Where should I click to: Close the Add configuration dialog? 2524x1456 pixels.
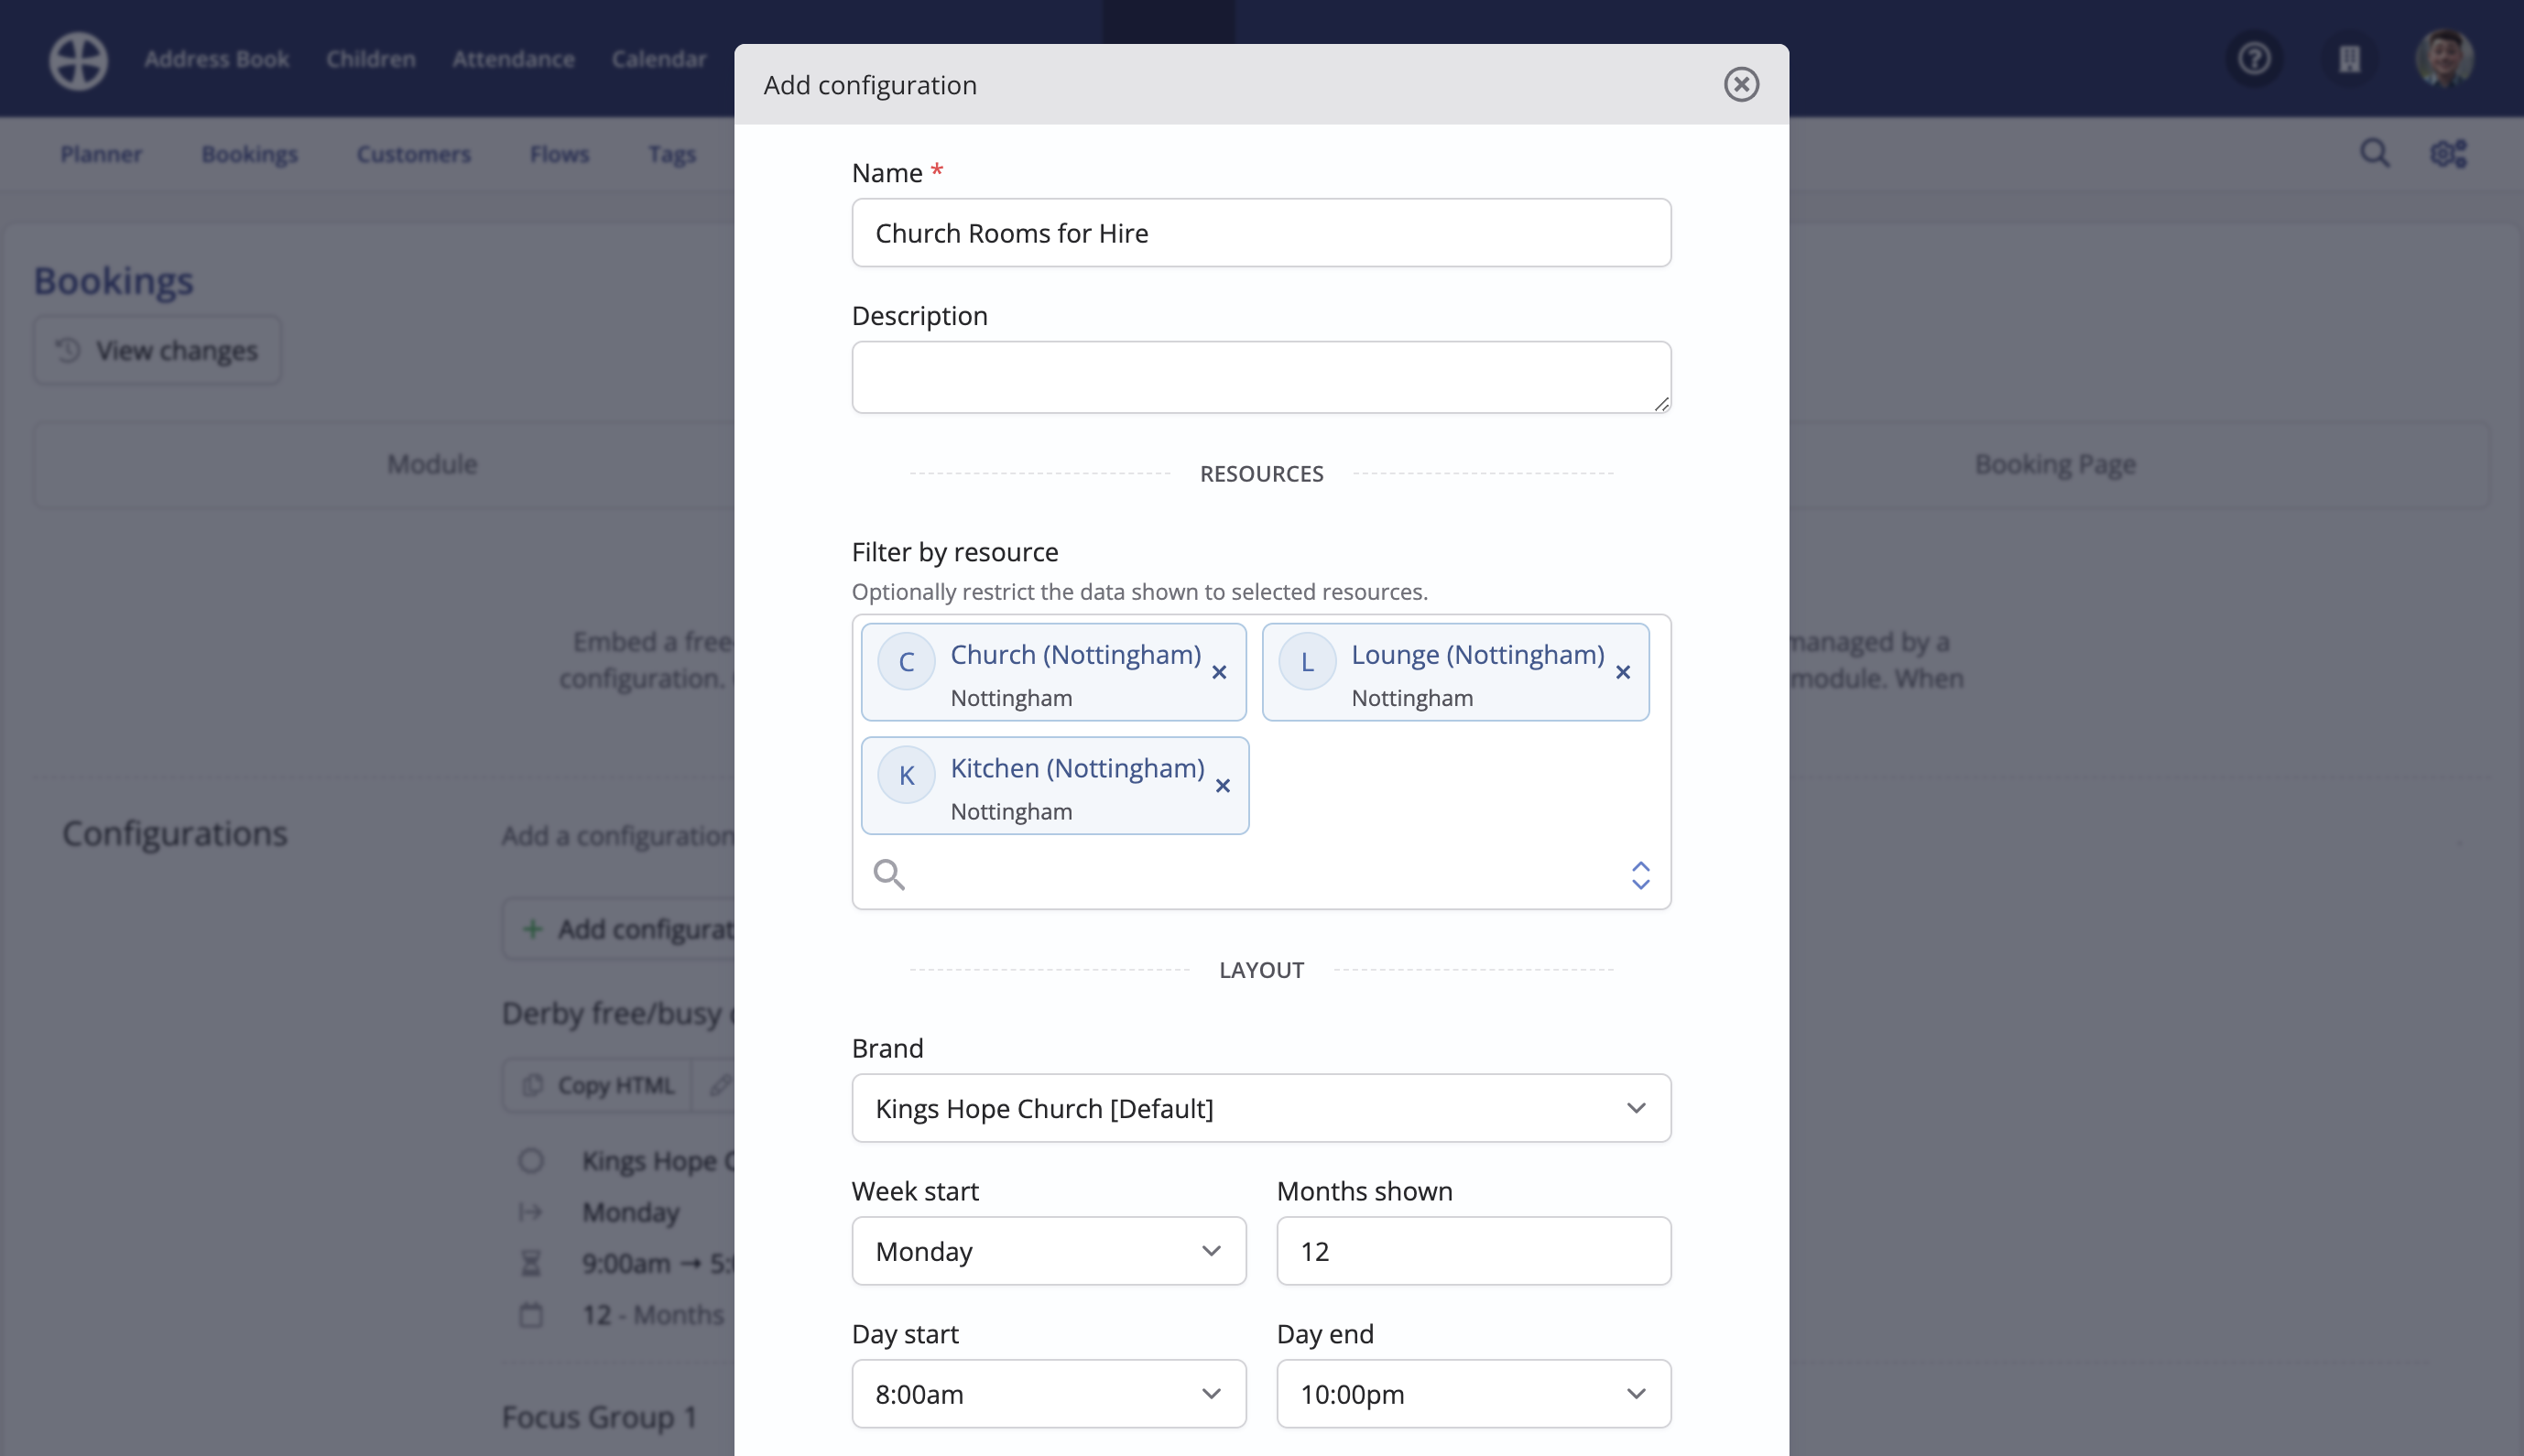(1741, 84)
